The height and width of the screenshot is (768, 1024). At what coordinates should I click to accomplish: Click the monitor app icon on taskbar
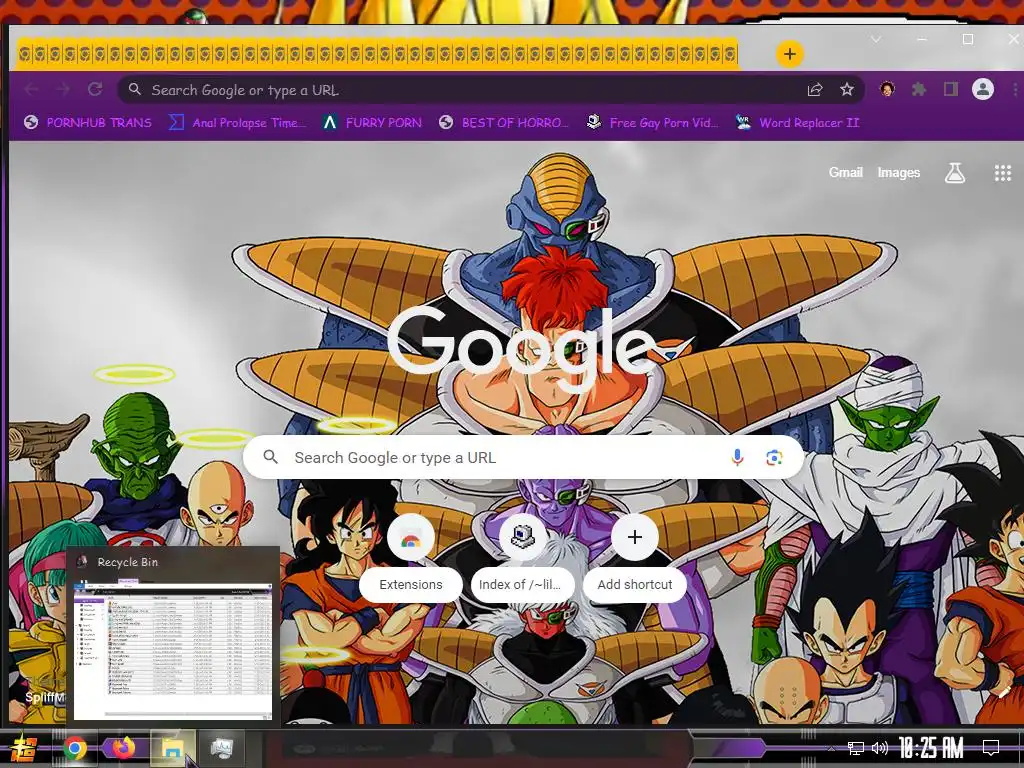pos(222,748)
